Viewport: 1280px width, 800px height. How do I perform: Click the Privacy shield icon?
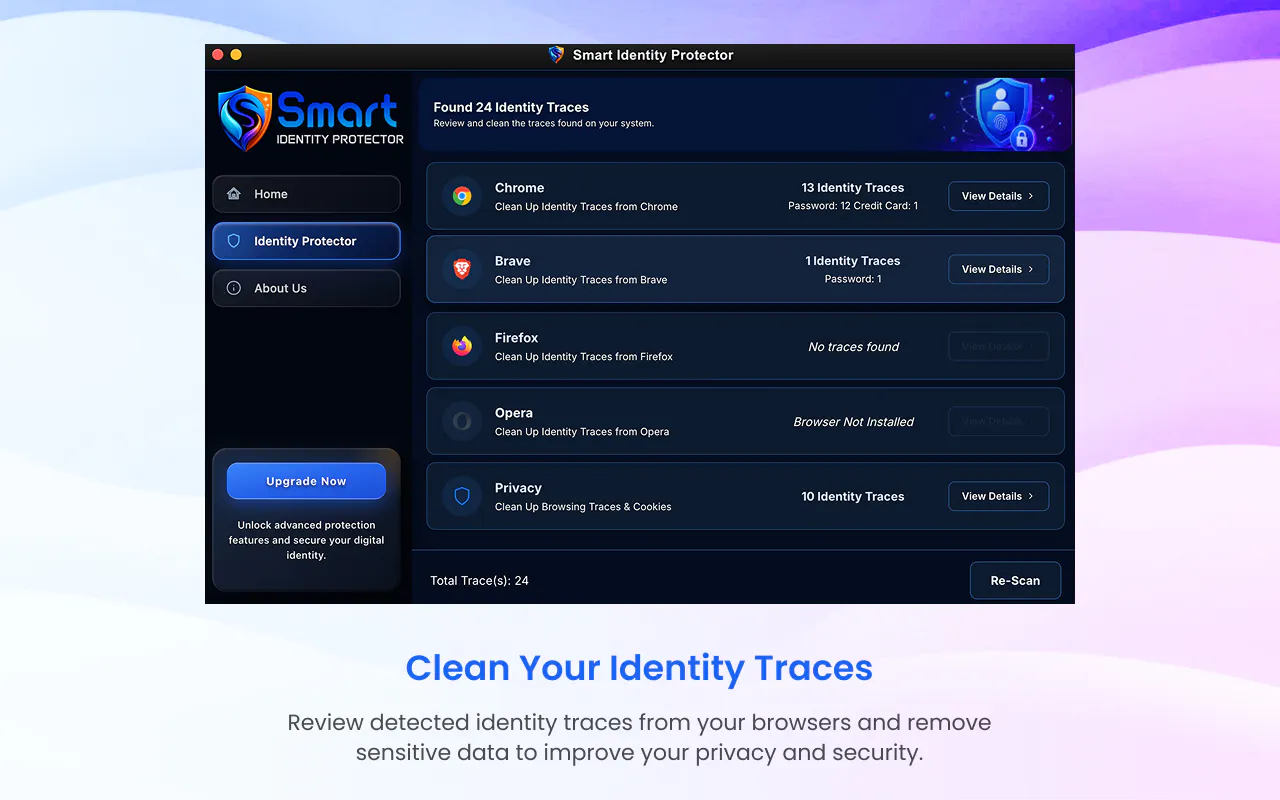462,496
